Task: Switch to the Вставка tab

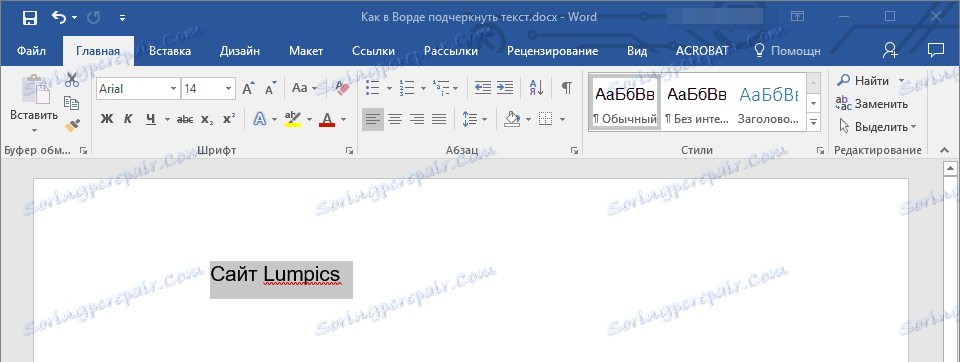Action: point(170,51)
